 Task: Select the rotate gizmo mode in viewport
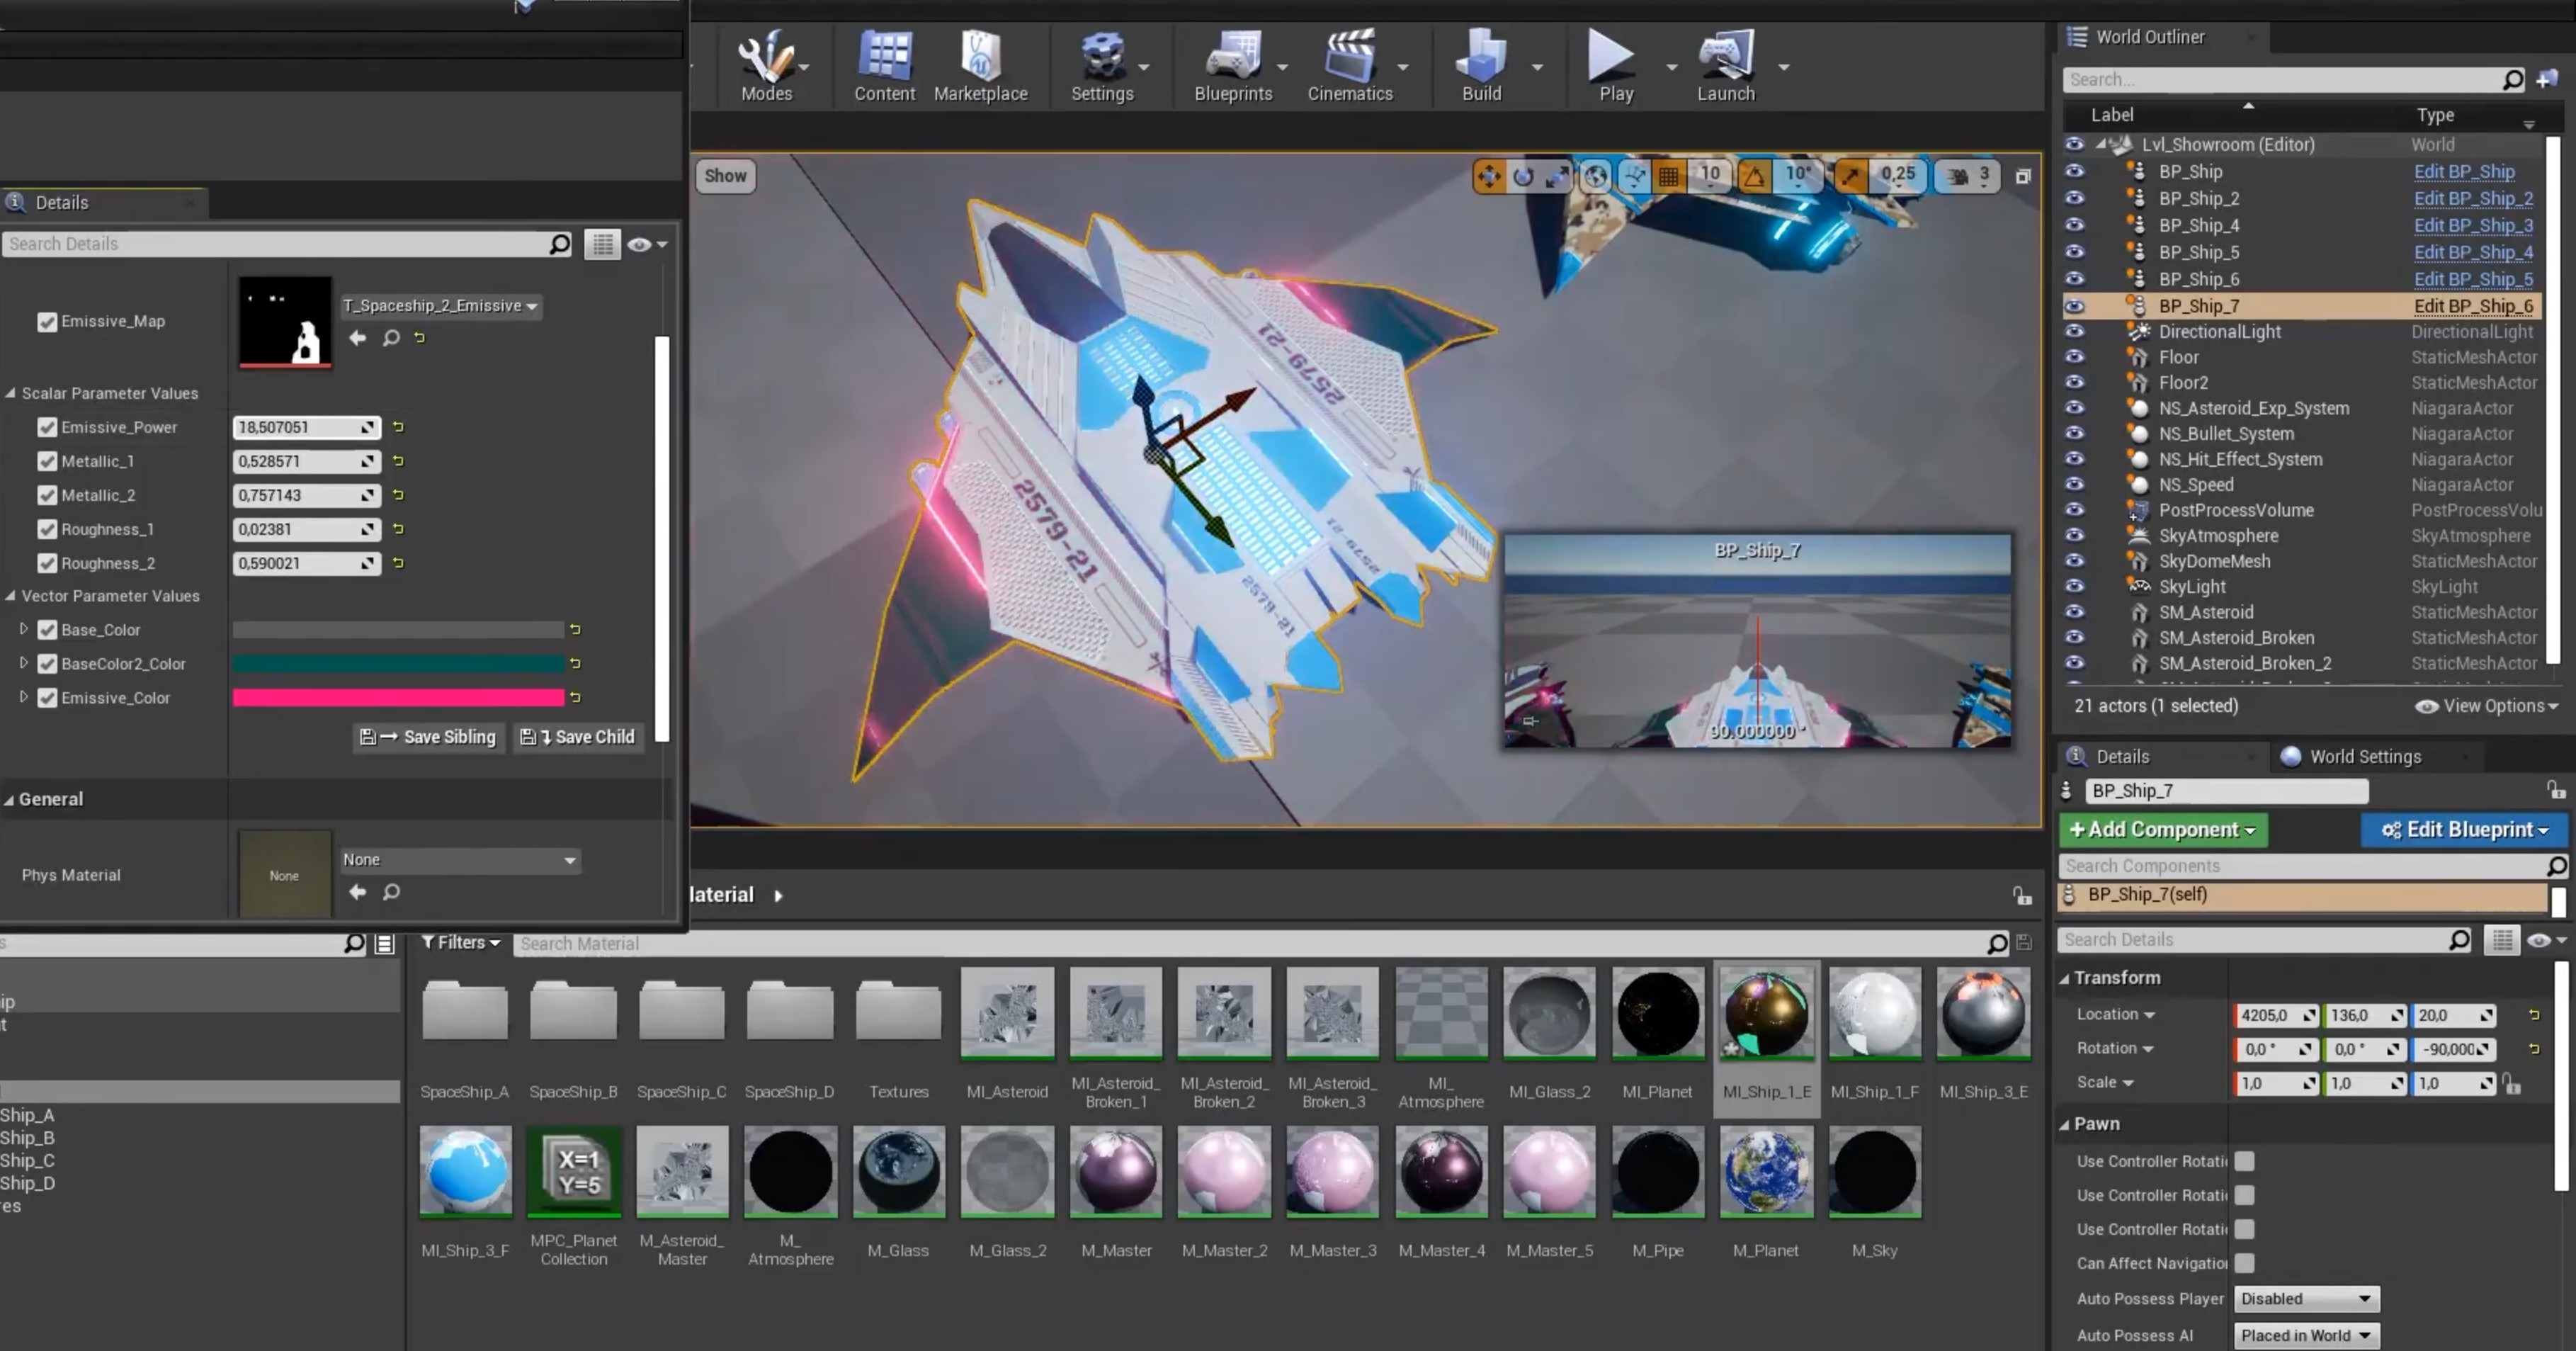coord(1523,176)
